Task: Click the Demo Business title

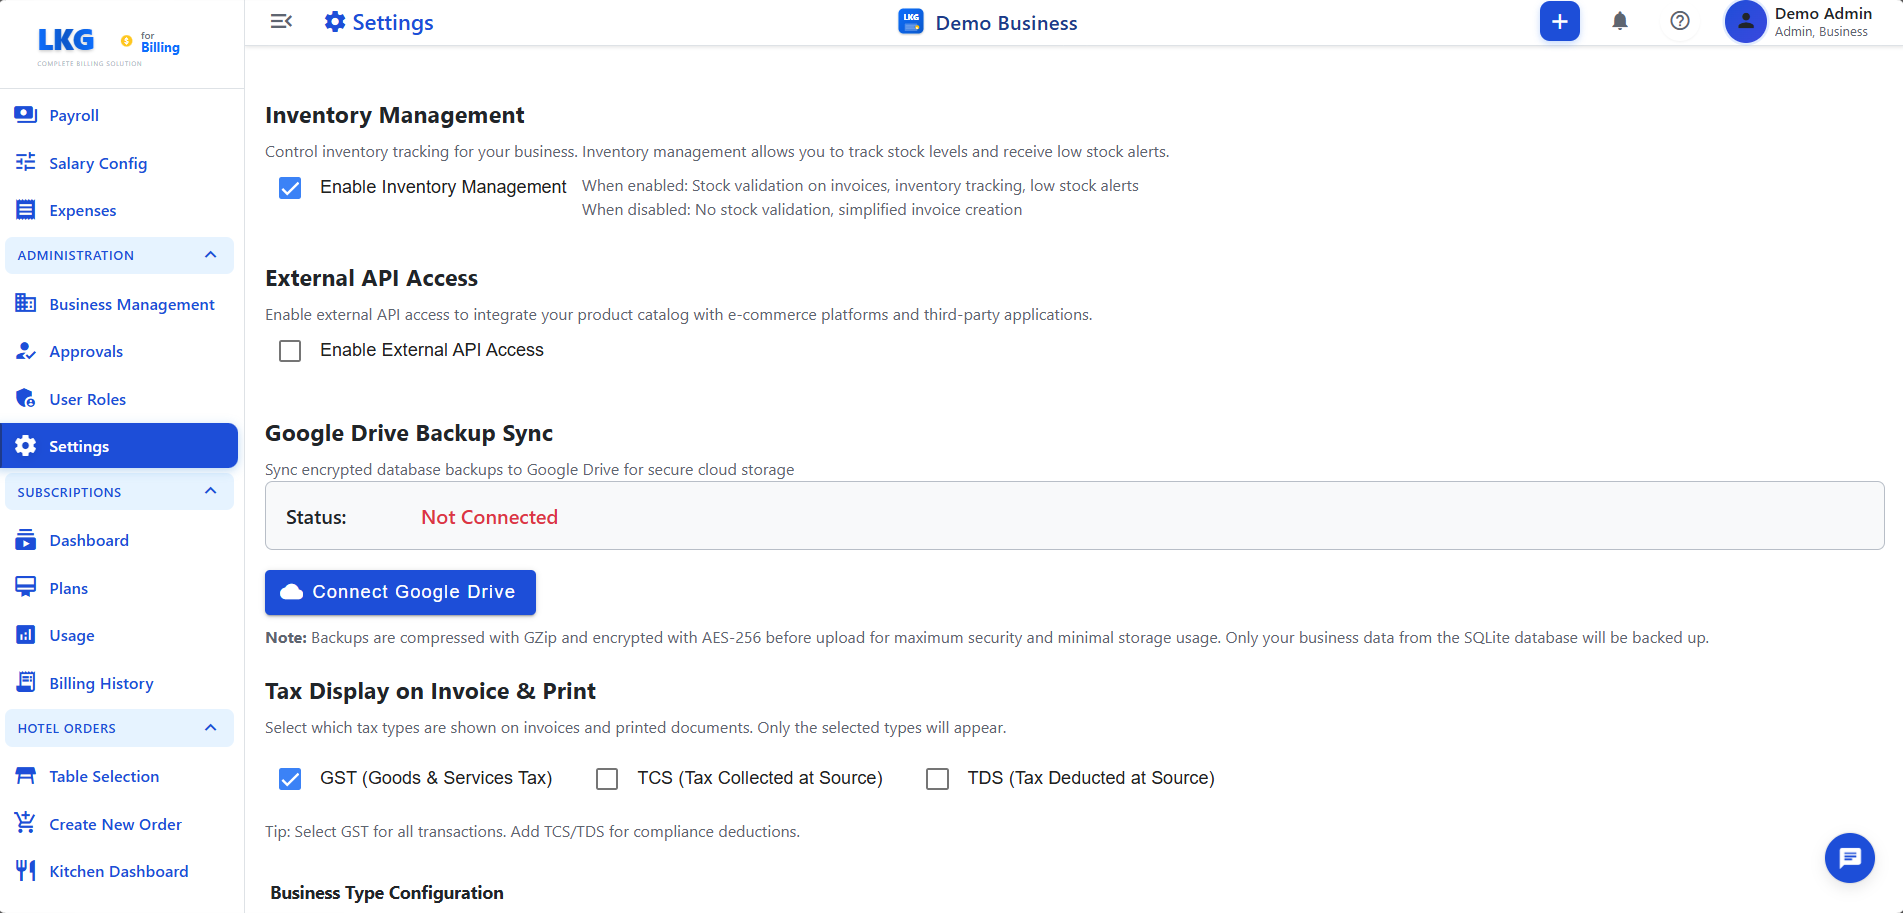Action: coord(1006,23)
